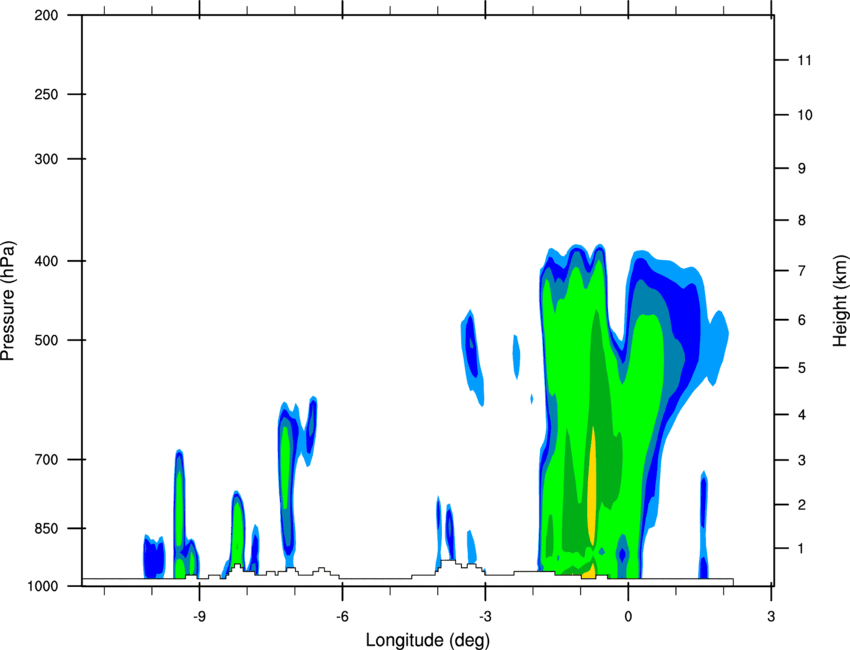The width and height of the screenshot is (850, 650).
Task: Click the tall yellow contour core
Action: (592, 486)
